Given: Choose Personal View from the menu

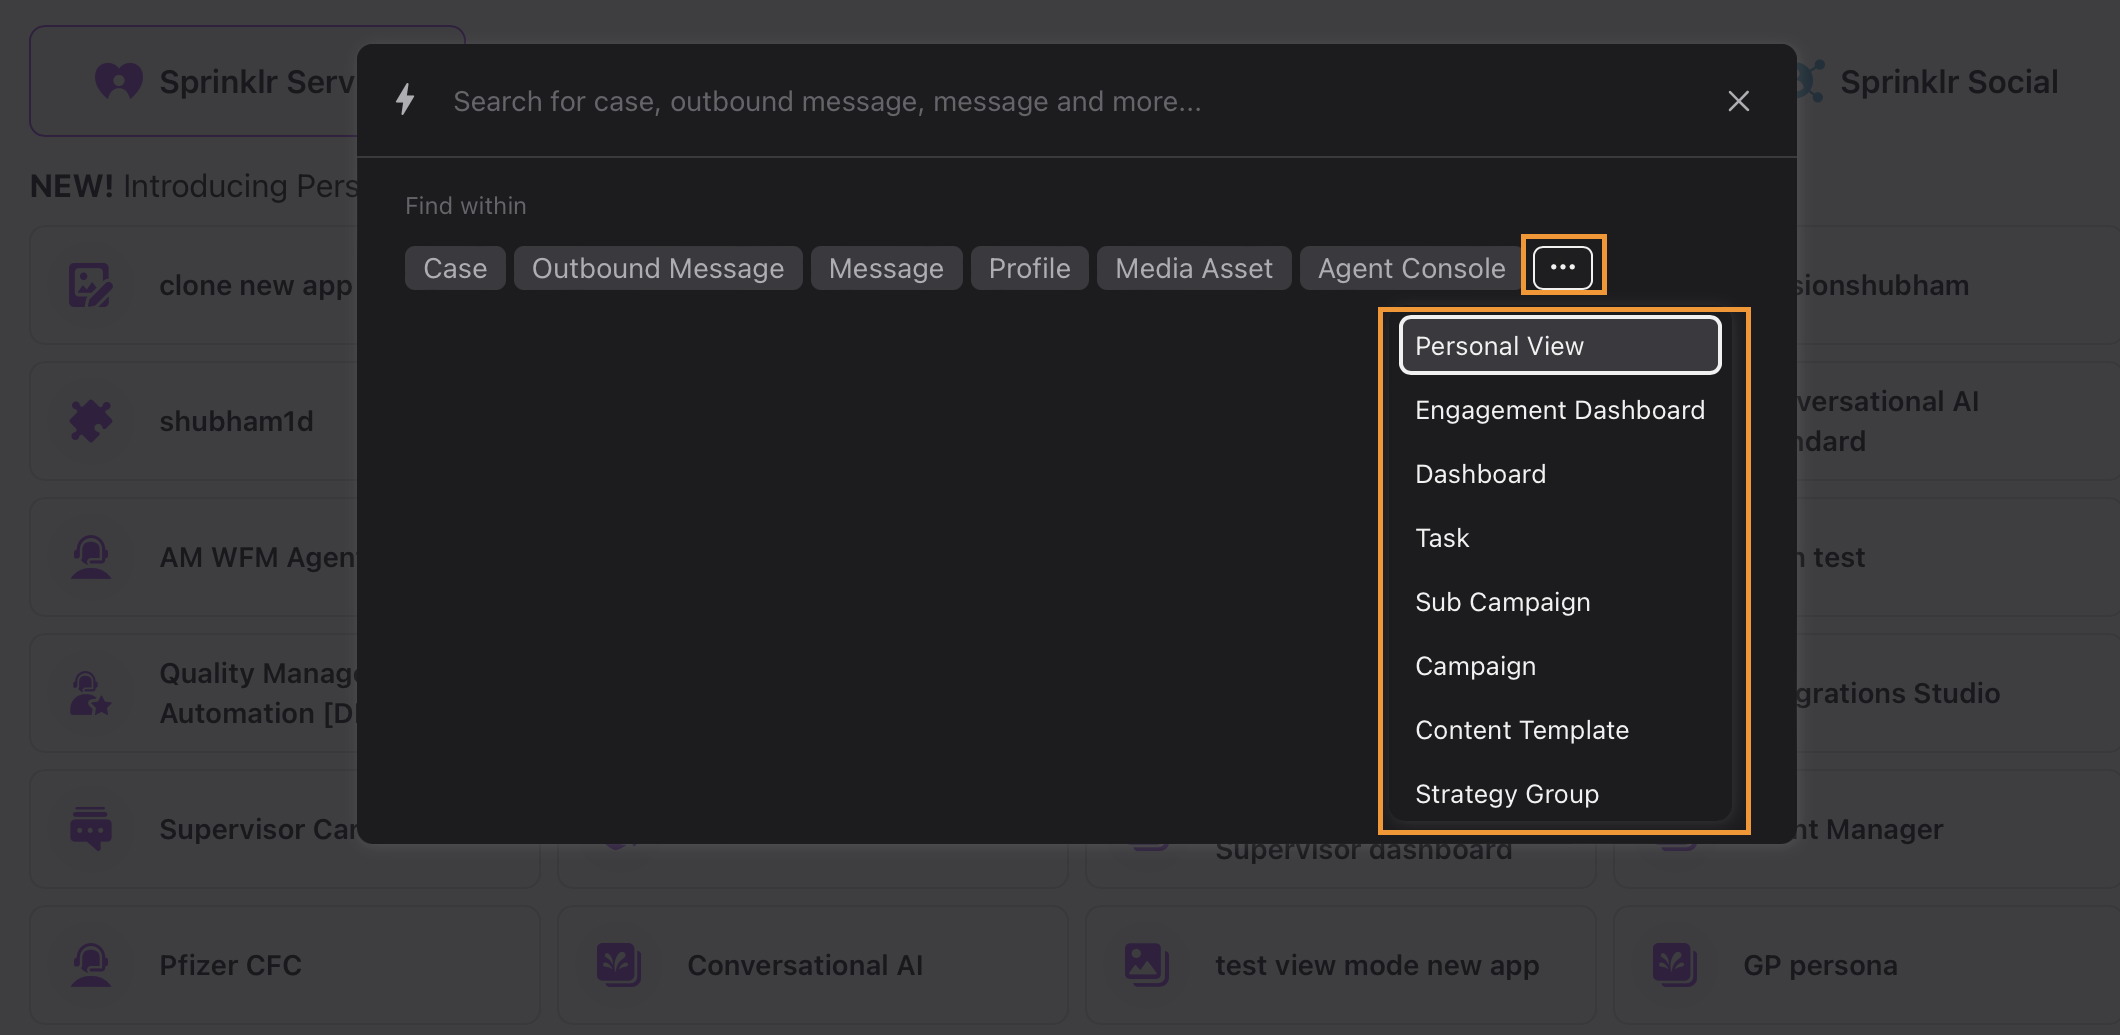Looking at the screenshot, I should pos(1560,346).
